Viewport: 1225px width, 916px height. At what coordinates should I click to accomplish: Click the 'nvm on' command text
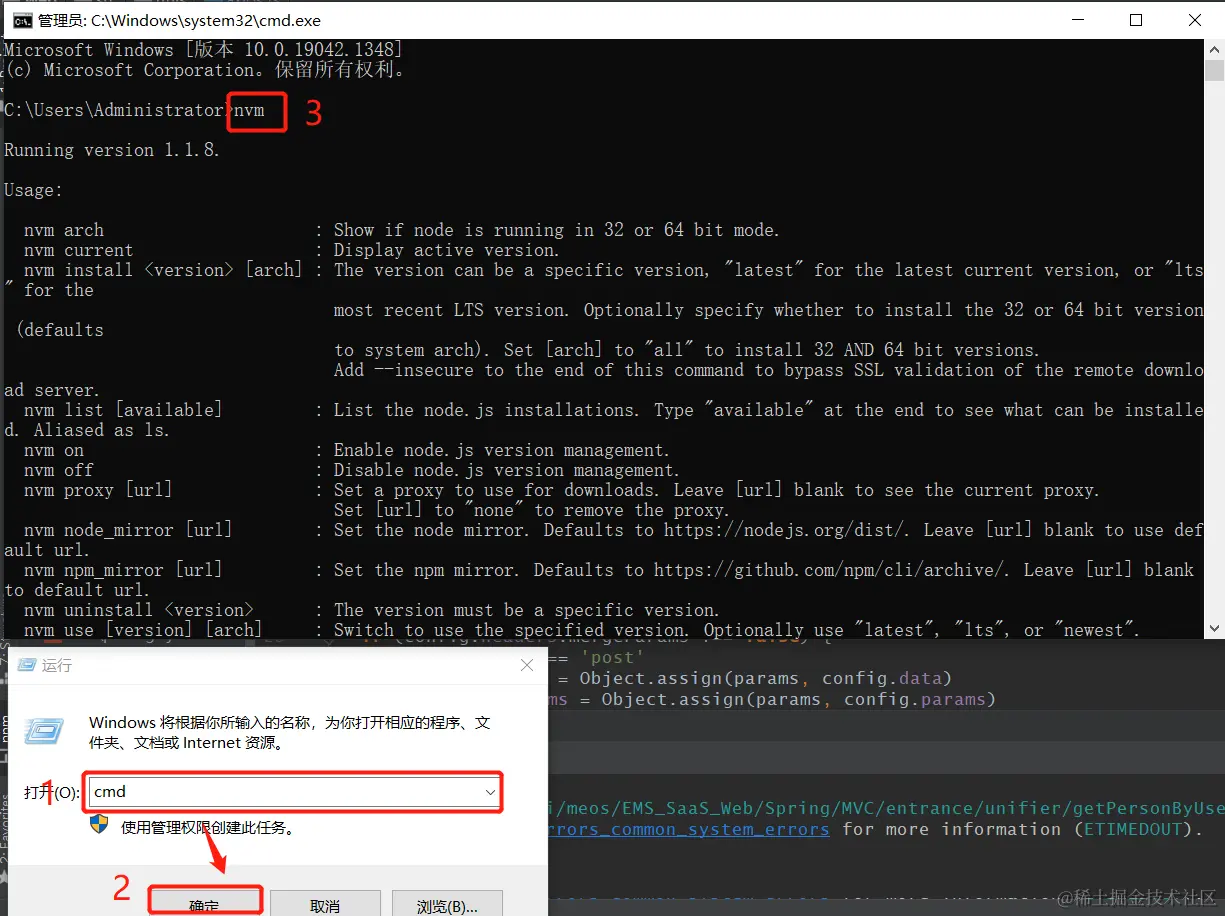[x=54, y=450]
